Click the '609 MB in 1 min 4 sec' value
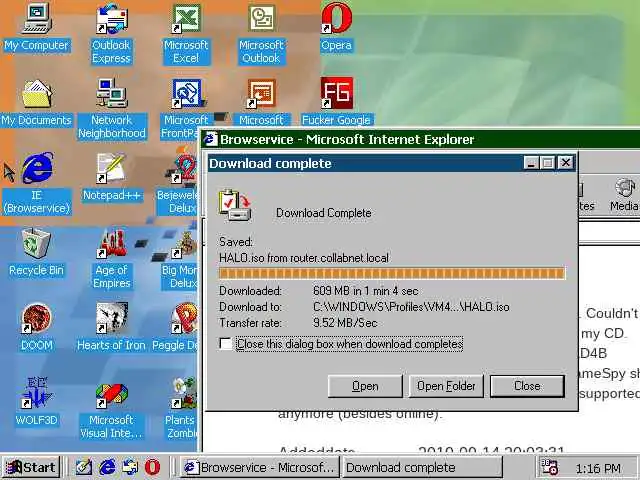Viewport: 640px width, 480px height. [366, 291]
